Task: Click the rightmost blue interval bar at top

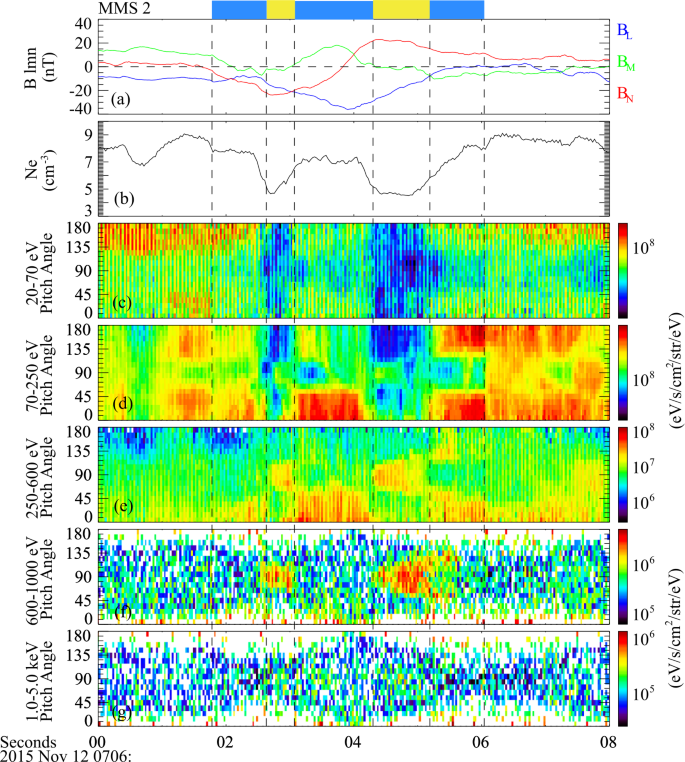Action: coord(457,10)
